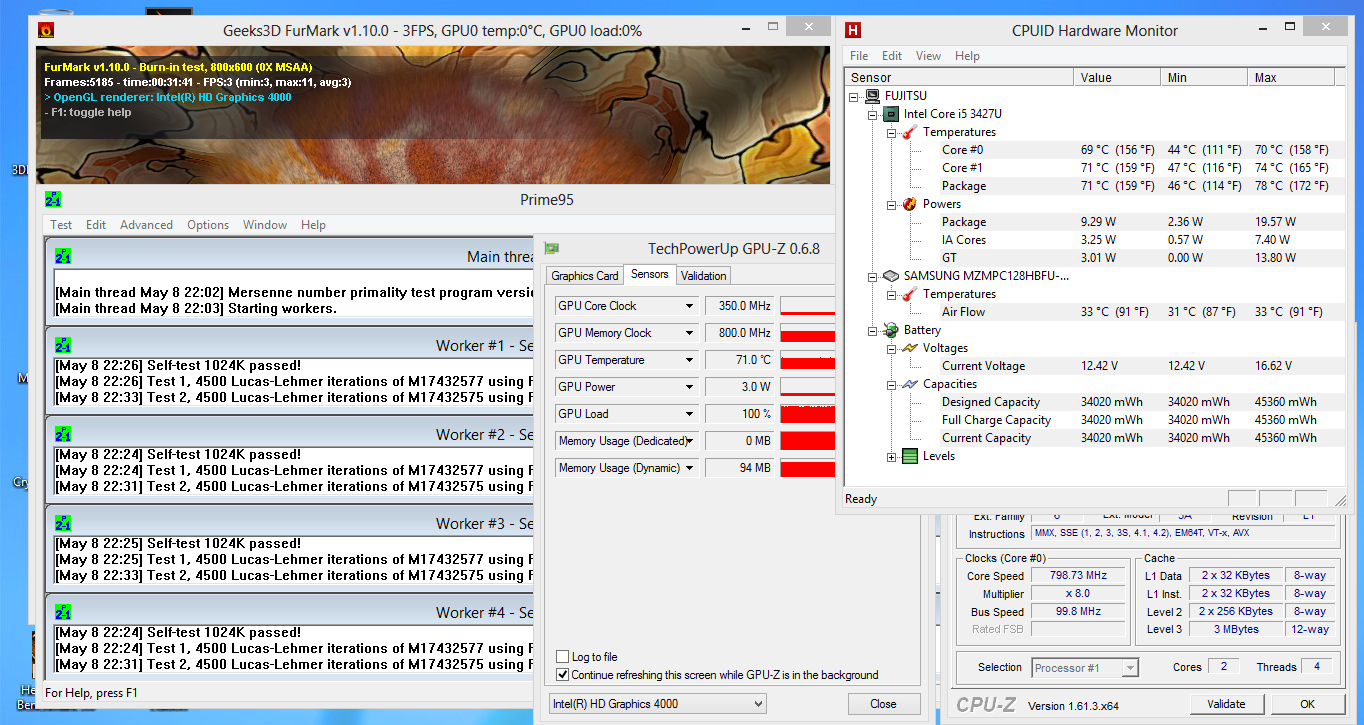Click the Powers flame icon
Image resolution: width=1364 pixels, height=725 pixels.
click(x=910, y=204)
